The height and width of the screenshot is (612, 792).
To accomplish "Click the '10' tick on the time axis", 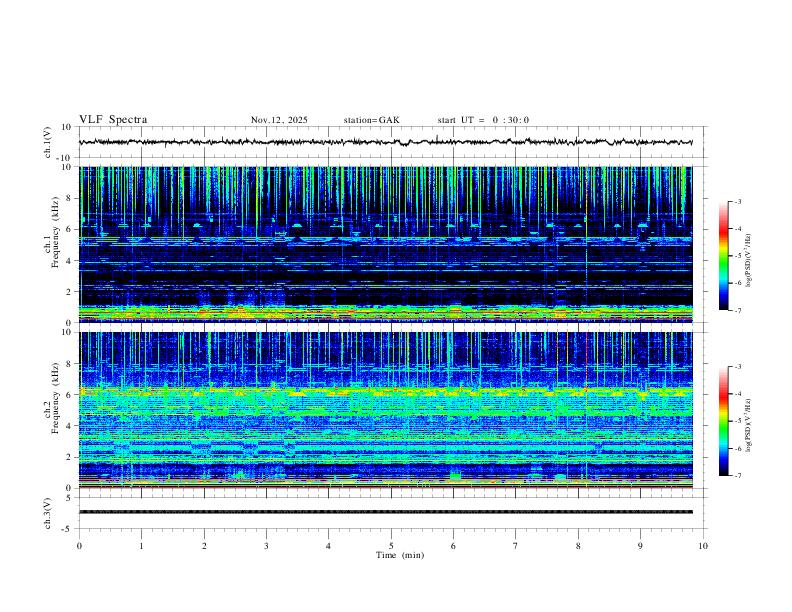I will pyautogui.click(x=703, y=546).
